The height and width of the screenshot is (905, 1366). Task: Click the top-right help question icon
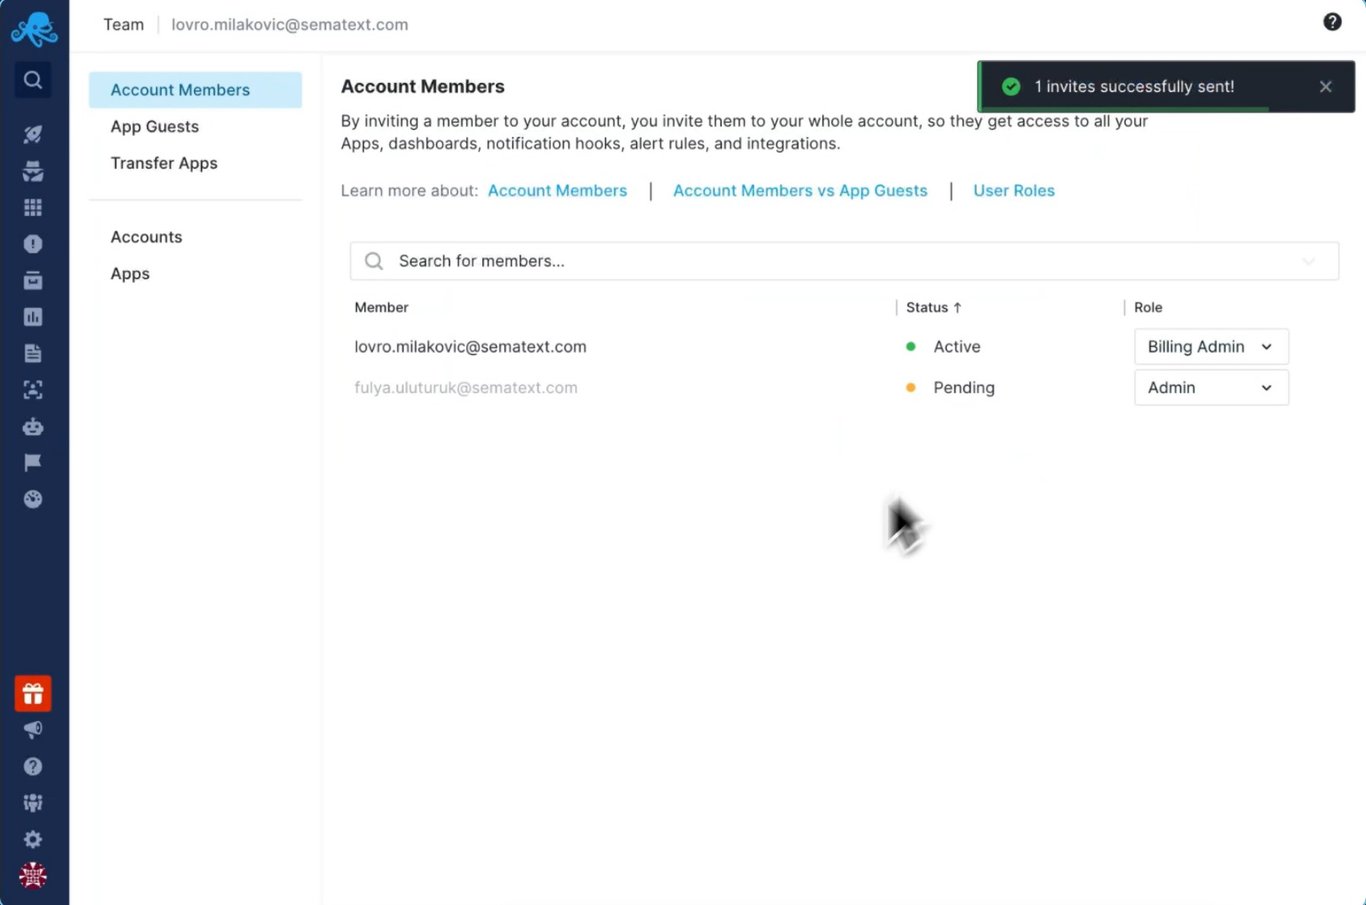[1332, 22]
